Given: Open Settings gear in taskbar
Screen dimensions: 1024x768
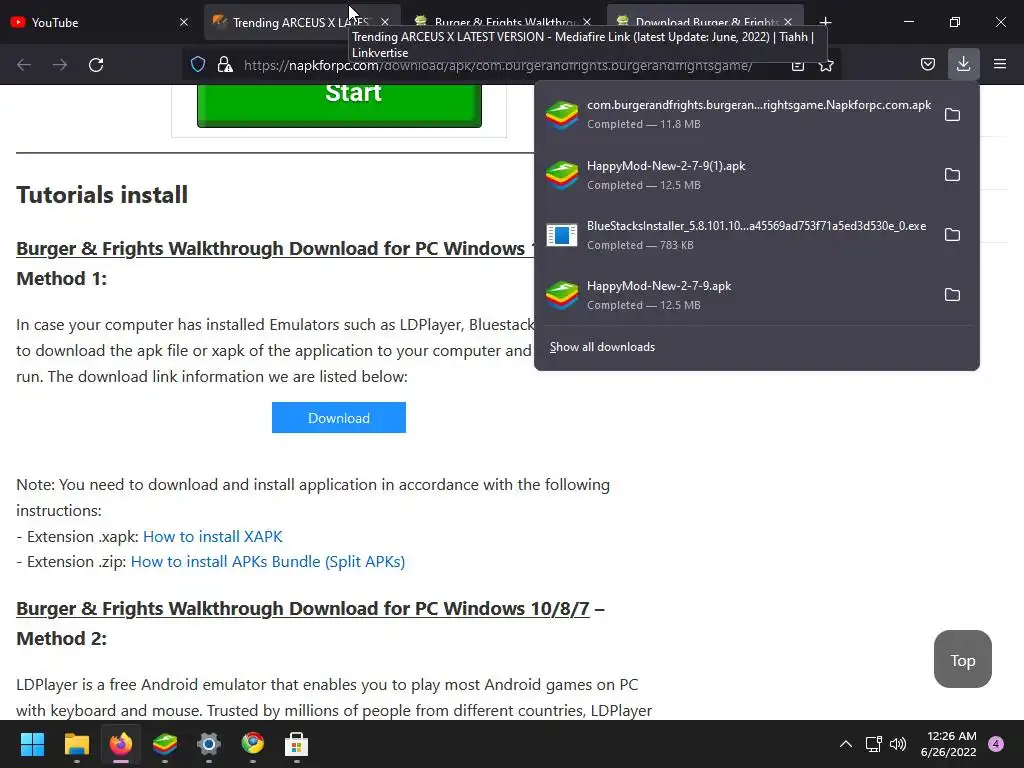Looking at the screenshot, I should (209, 744).
